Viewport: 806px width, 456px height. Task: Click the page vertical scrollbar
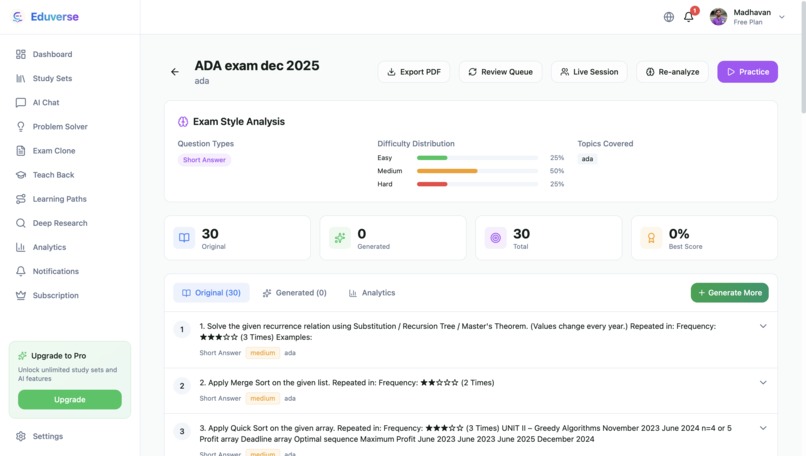coord(803,57)
